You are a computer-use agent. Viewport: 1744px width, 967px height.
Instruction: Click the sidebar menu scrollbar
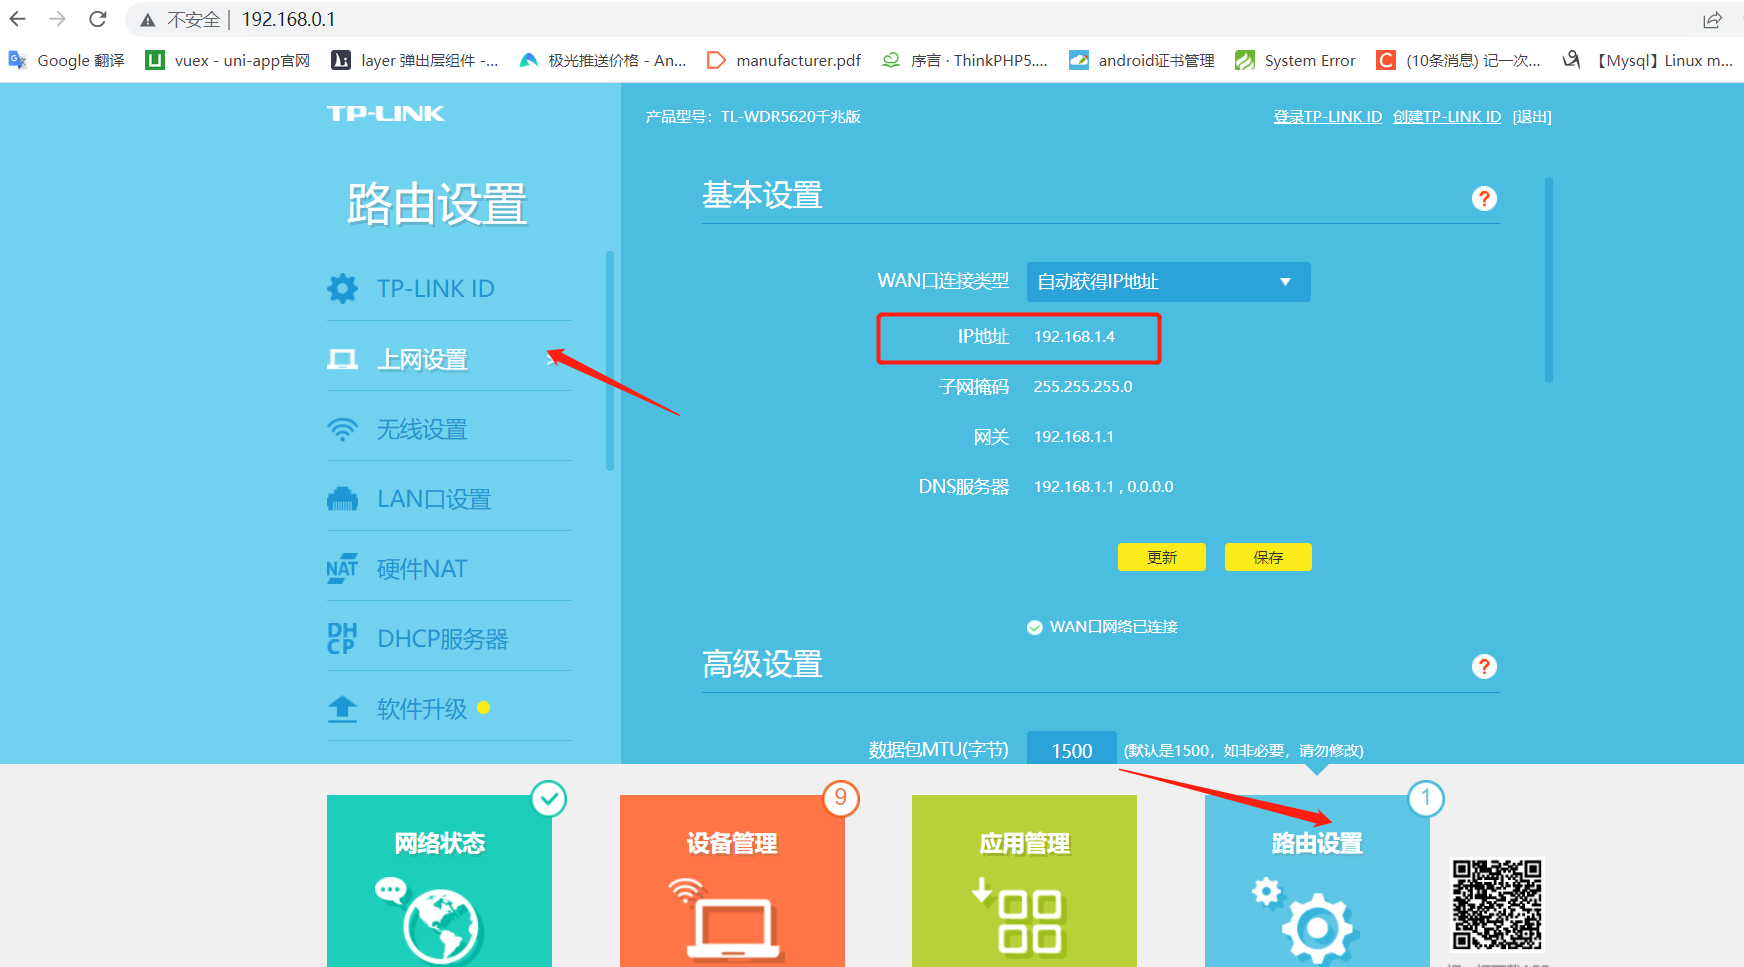click(610, 360)
